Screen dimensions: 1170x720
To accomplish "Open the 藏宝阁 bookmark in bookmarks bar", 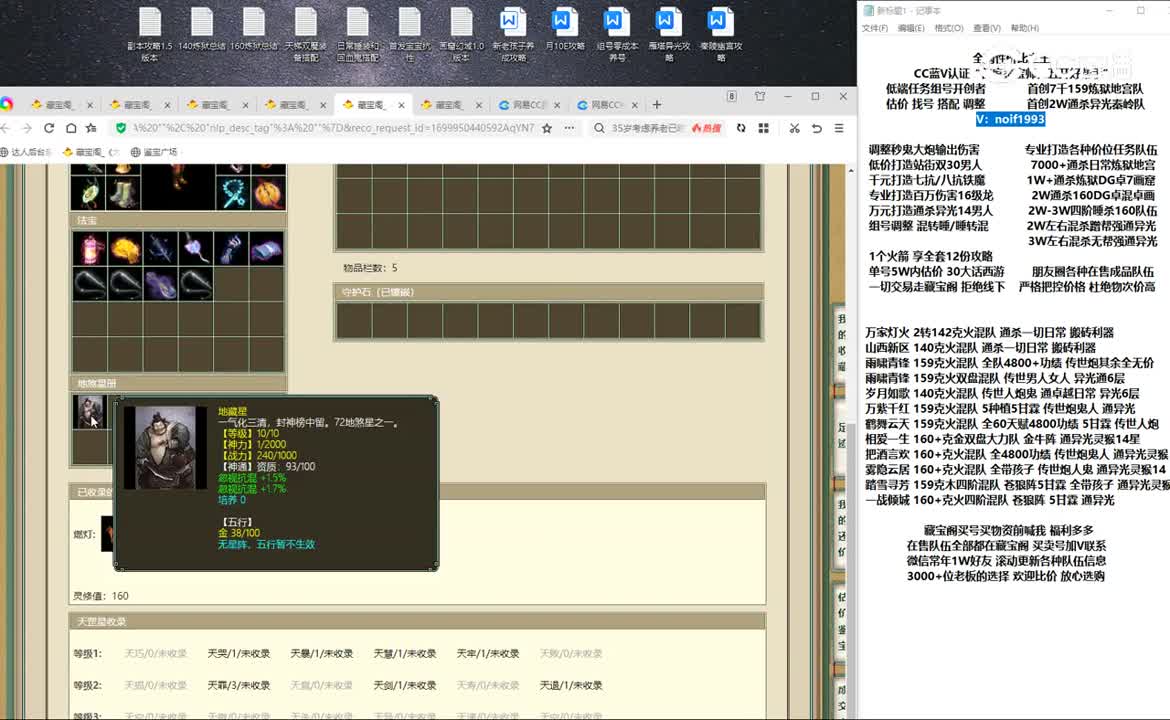I will (x=90, y=151).
